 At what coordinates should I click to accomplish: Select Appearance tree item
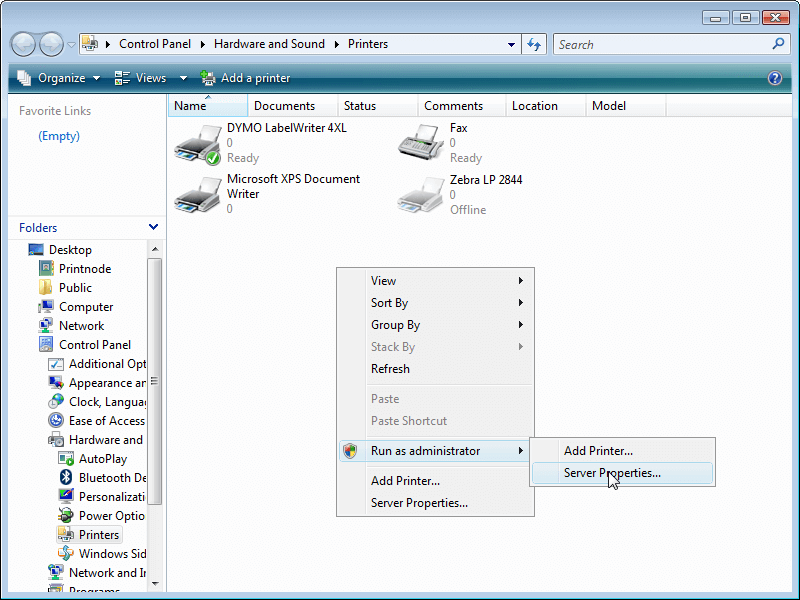(x=96, y=383)
